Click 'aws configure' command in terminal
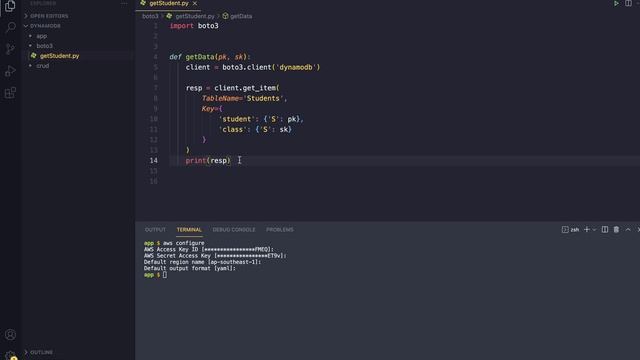The width and height of the screenshot is (640, 360). tap(184, 243)
